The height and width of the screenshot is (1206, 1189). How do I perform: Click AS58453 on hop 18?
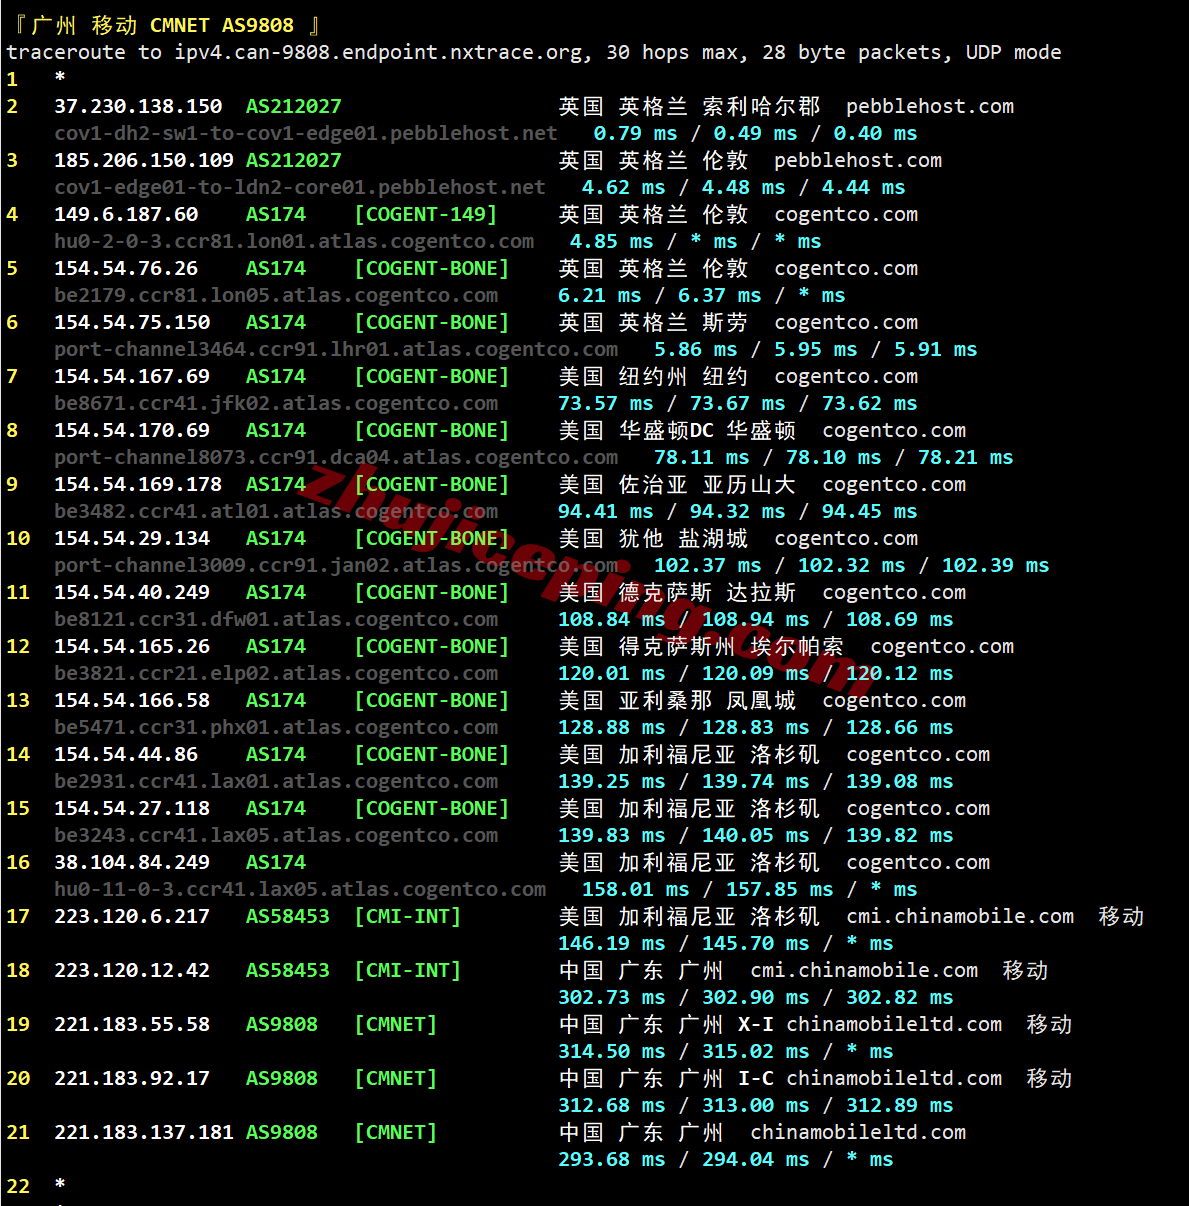click(288, 970)
